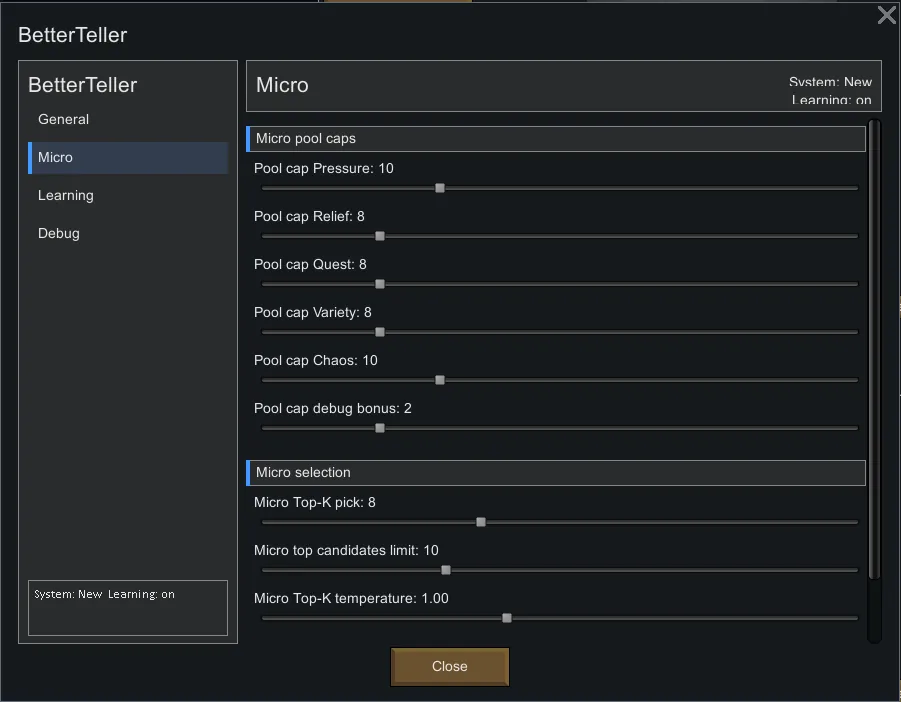Click the Pool cap Relief slider handle
Viewport: 901px width, 702px height.
coord(380,236)
